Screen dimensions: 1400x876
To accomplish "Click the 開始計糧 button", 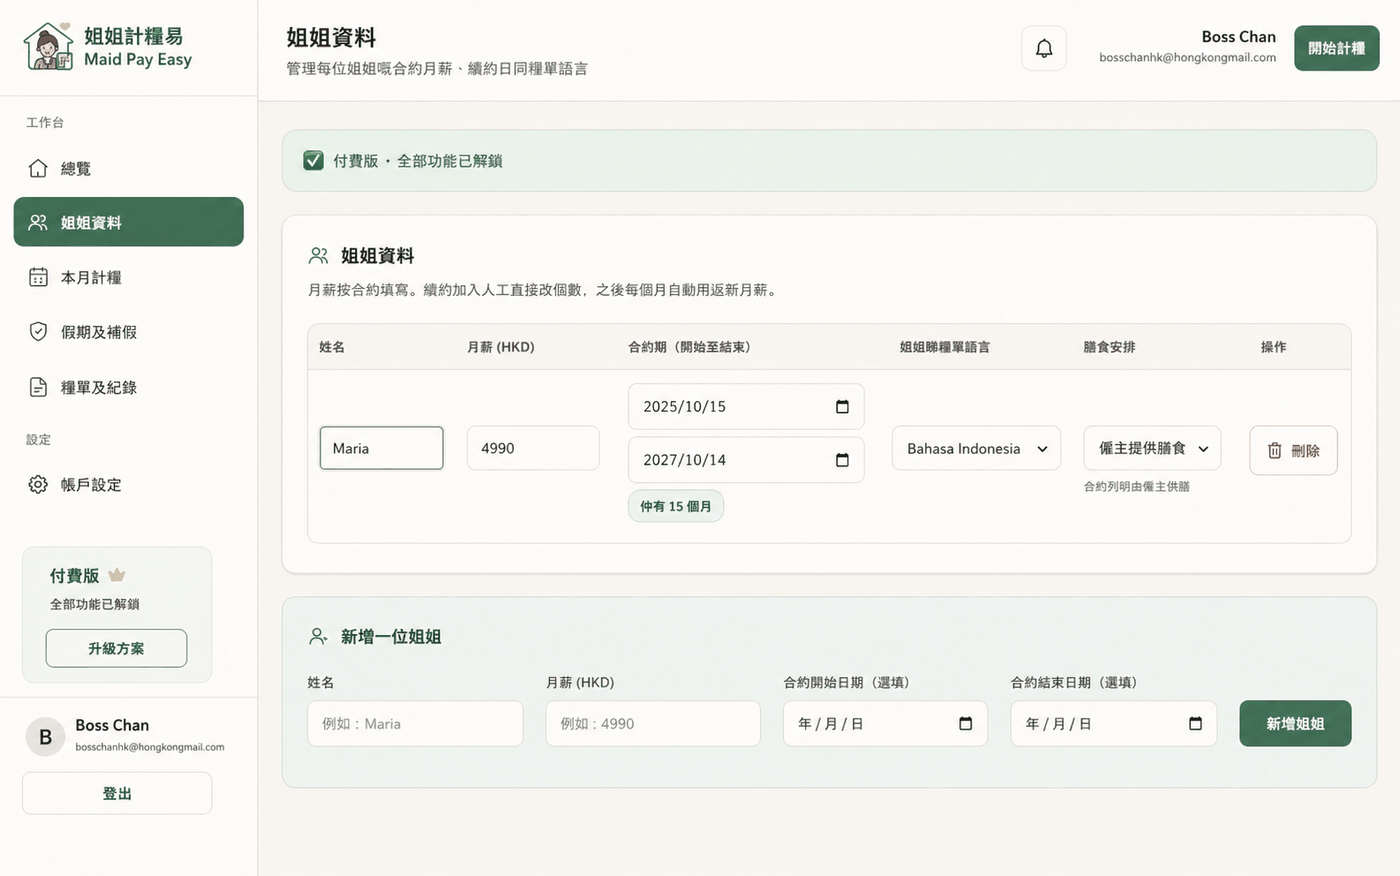I will (1336, 48).
